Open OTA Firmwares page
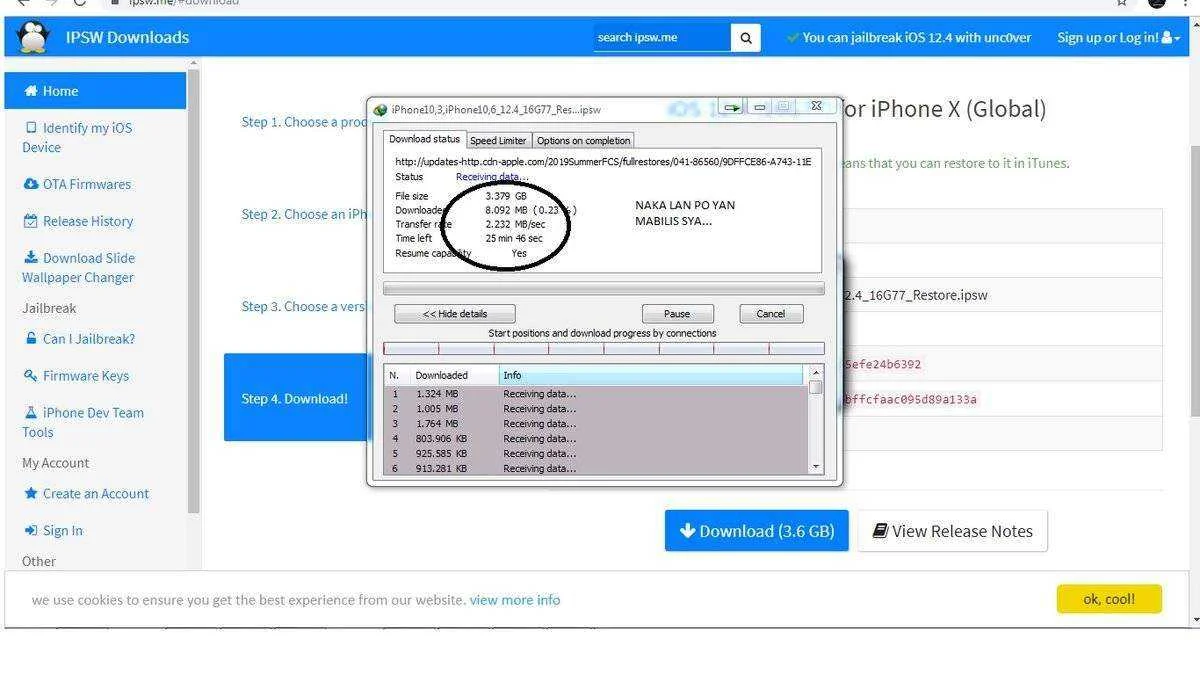The width and height of the screenshot is (1200, 675). click(x=87, y=184)
